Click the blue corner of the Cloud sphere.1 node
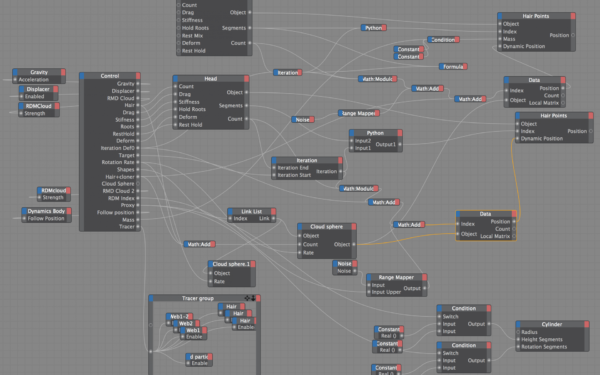 (x=210, y=264)
